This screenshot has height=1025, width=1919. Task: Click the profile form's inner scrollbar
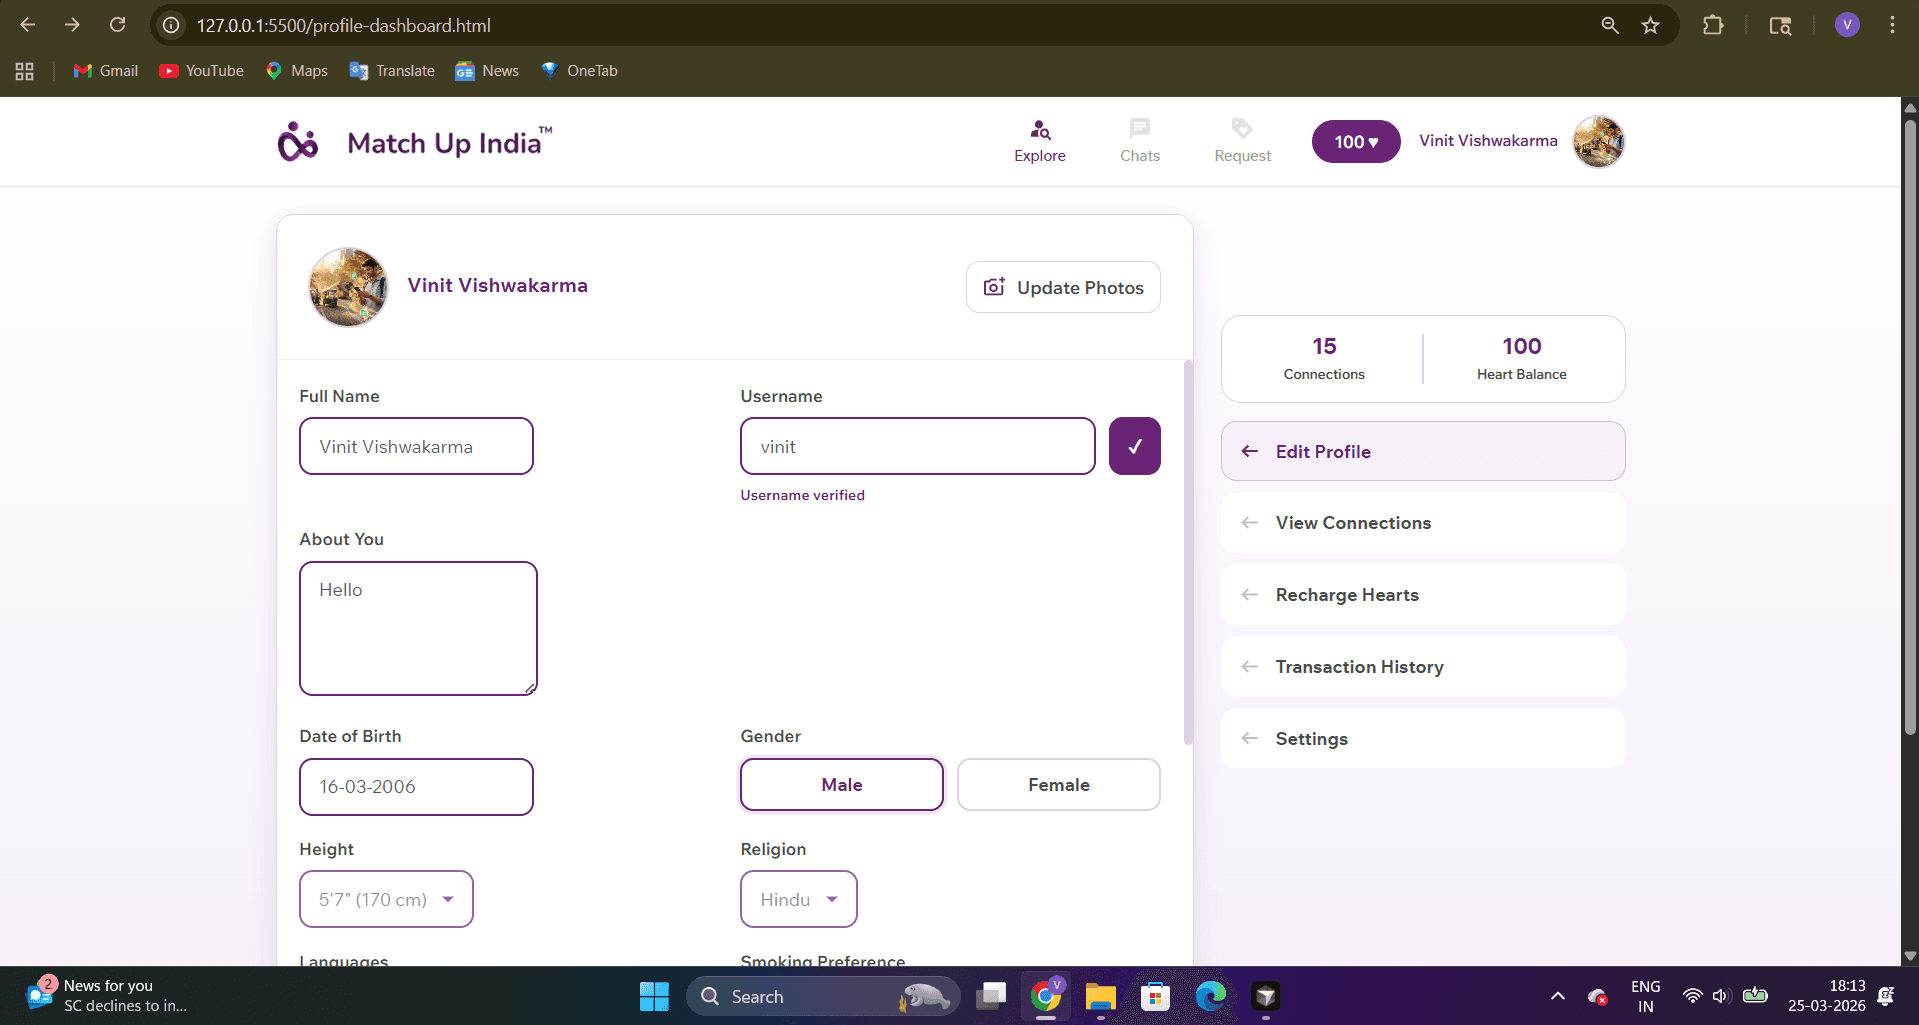tap(1188, 552)
